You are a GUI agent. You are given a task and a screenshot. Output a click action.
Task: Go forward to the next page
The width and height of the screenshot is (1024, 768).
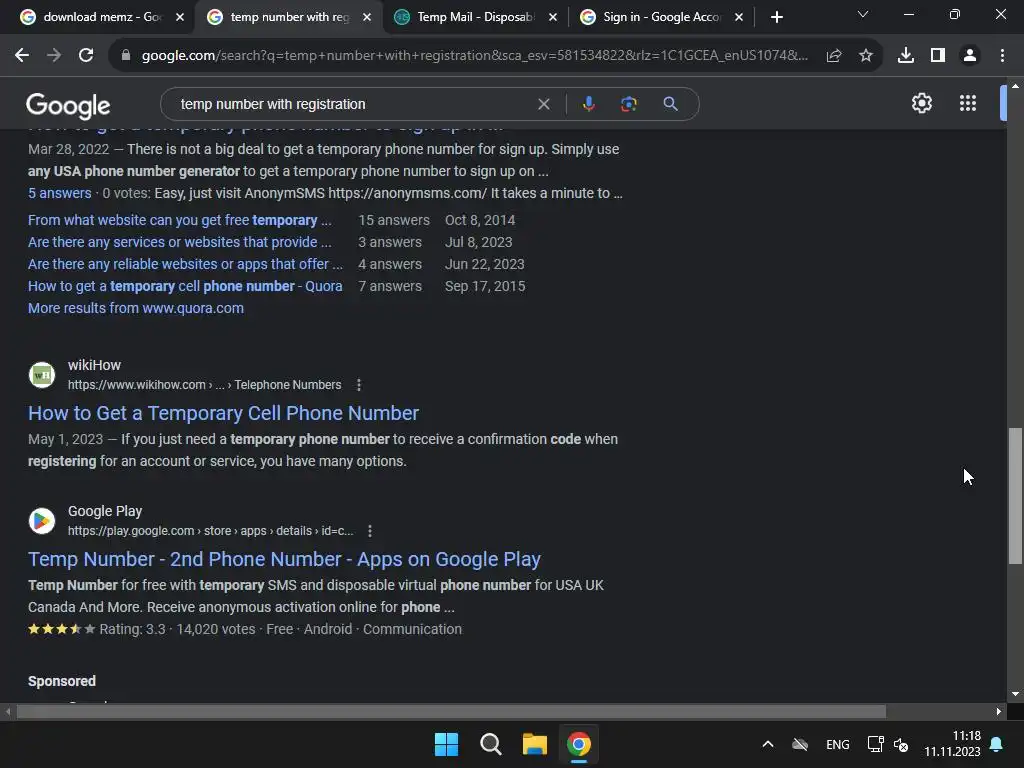[54, 56]
